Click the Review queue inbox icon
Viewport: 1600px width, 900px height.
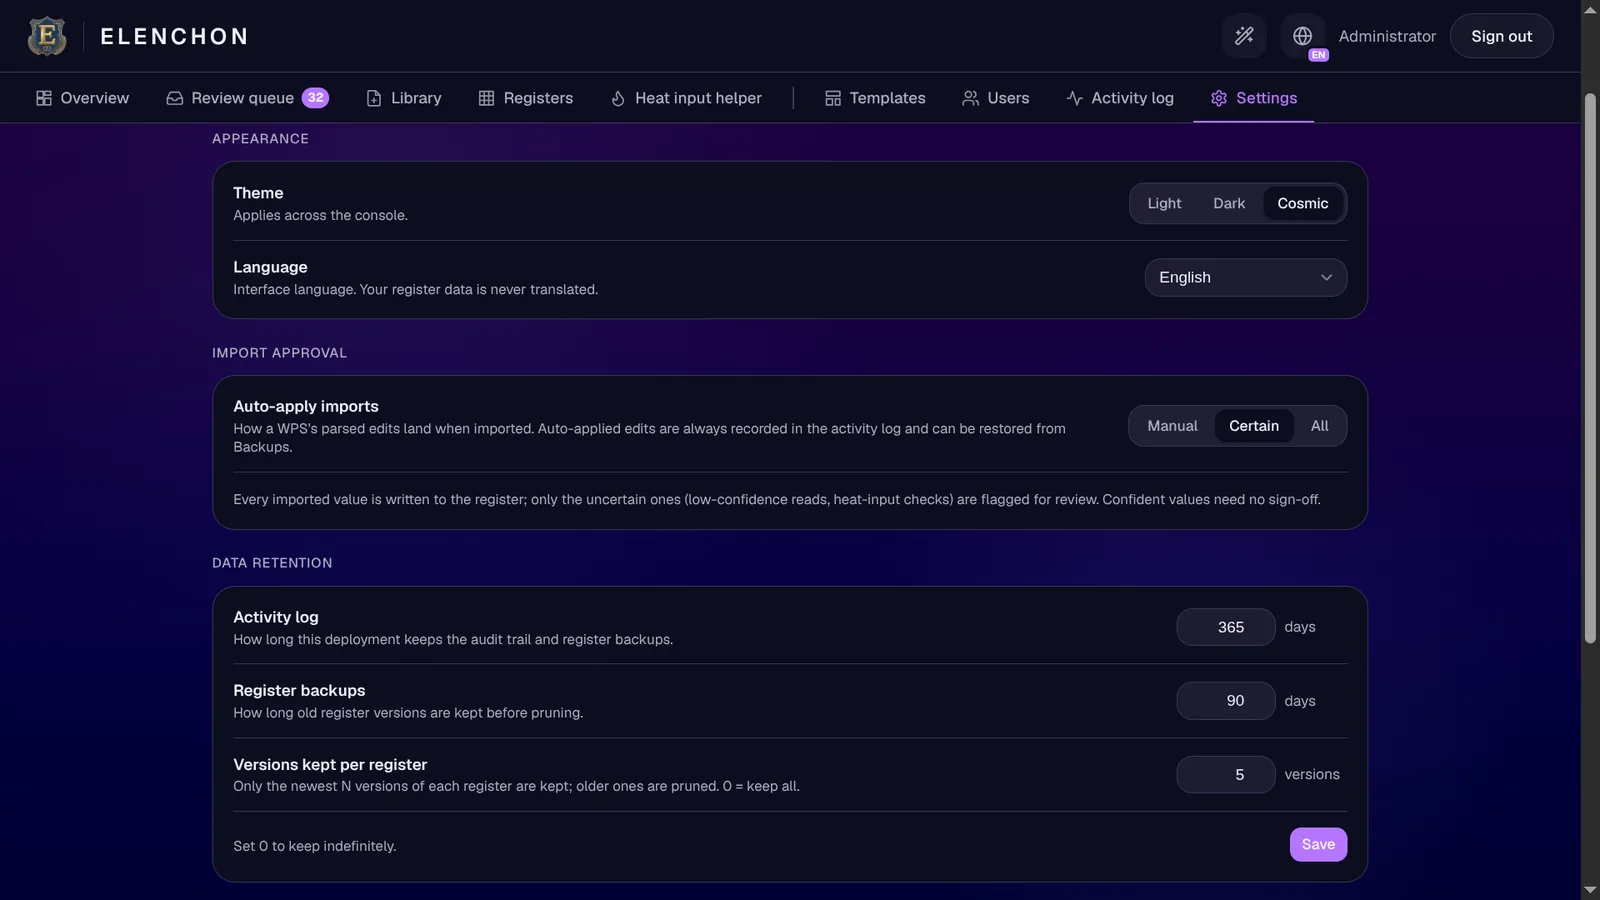[174, 98]
